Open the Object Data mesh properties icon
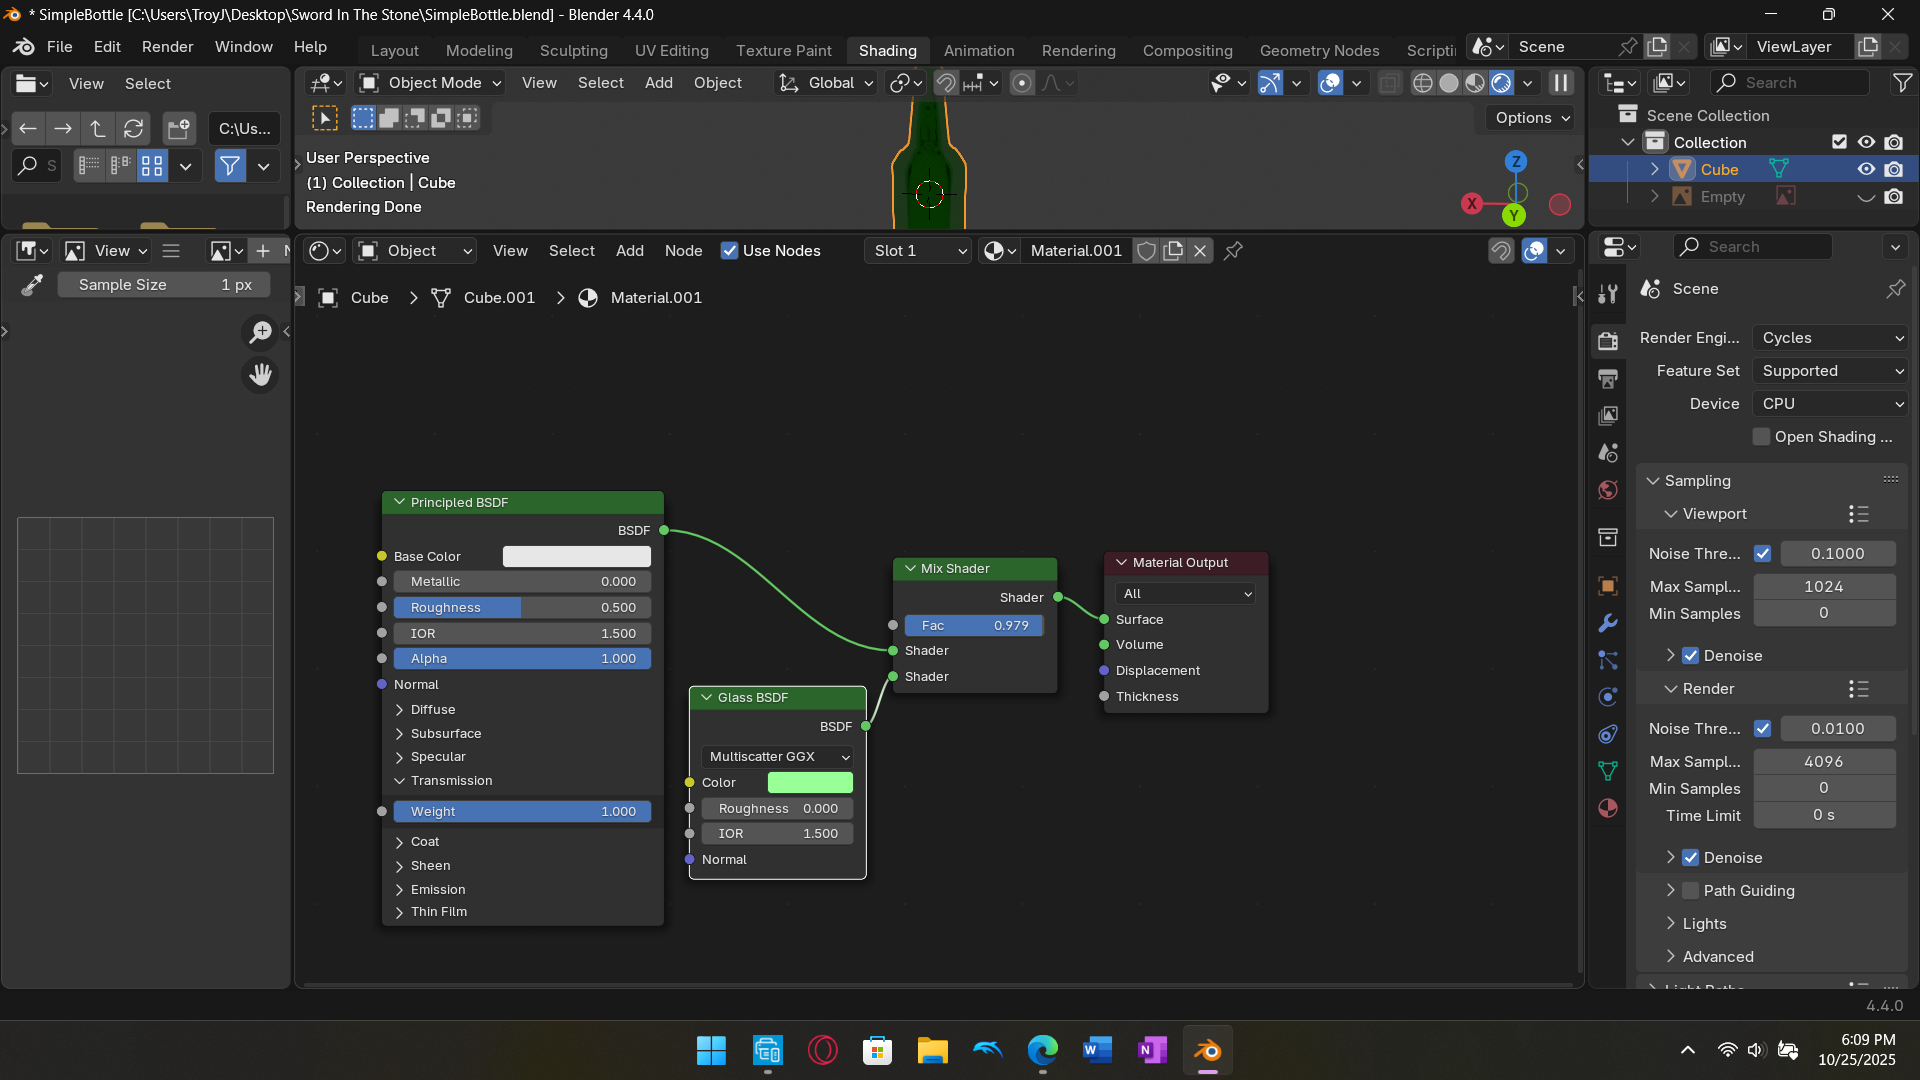 [x=1608, y=771]
